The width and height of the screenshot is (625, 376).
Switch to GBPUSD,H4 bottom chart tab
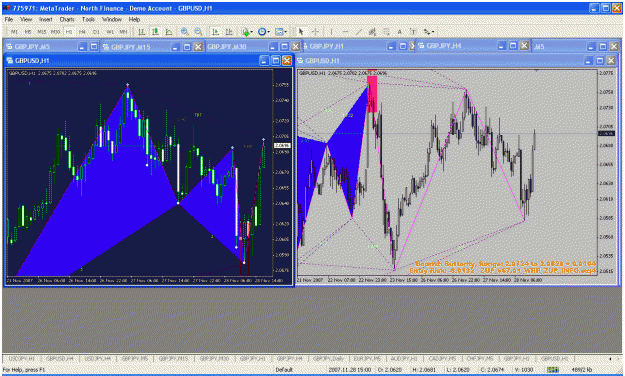60,359
